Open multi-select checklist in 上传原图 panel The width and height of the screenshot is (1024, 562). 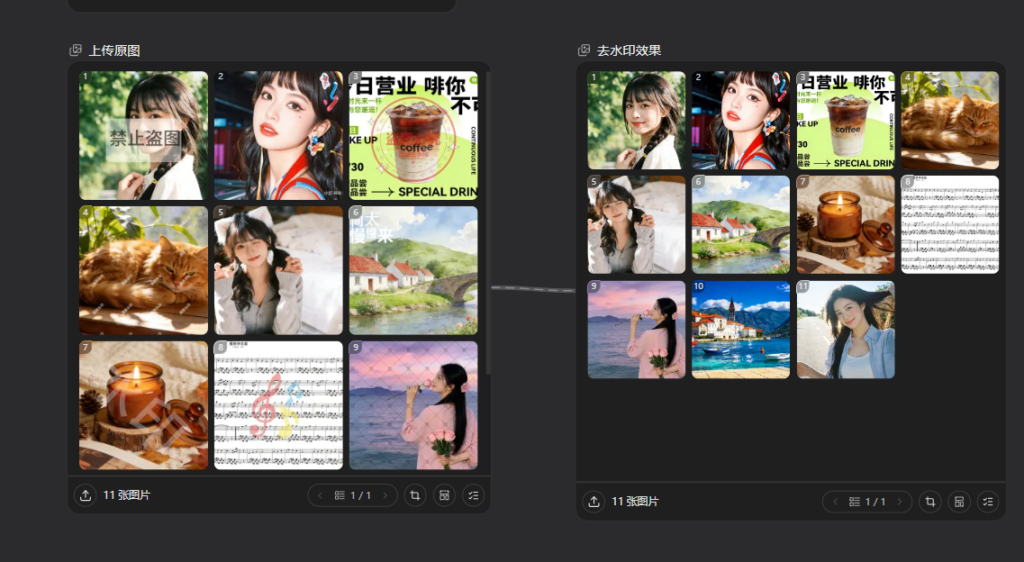tap(473, 495)
